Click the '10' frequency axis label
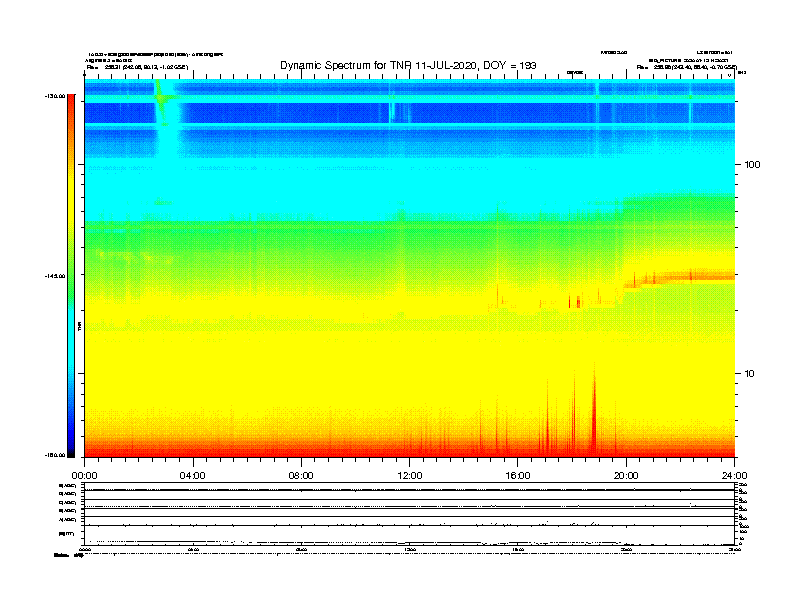 click(749, 374)
